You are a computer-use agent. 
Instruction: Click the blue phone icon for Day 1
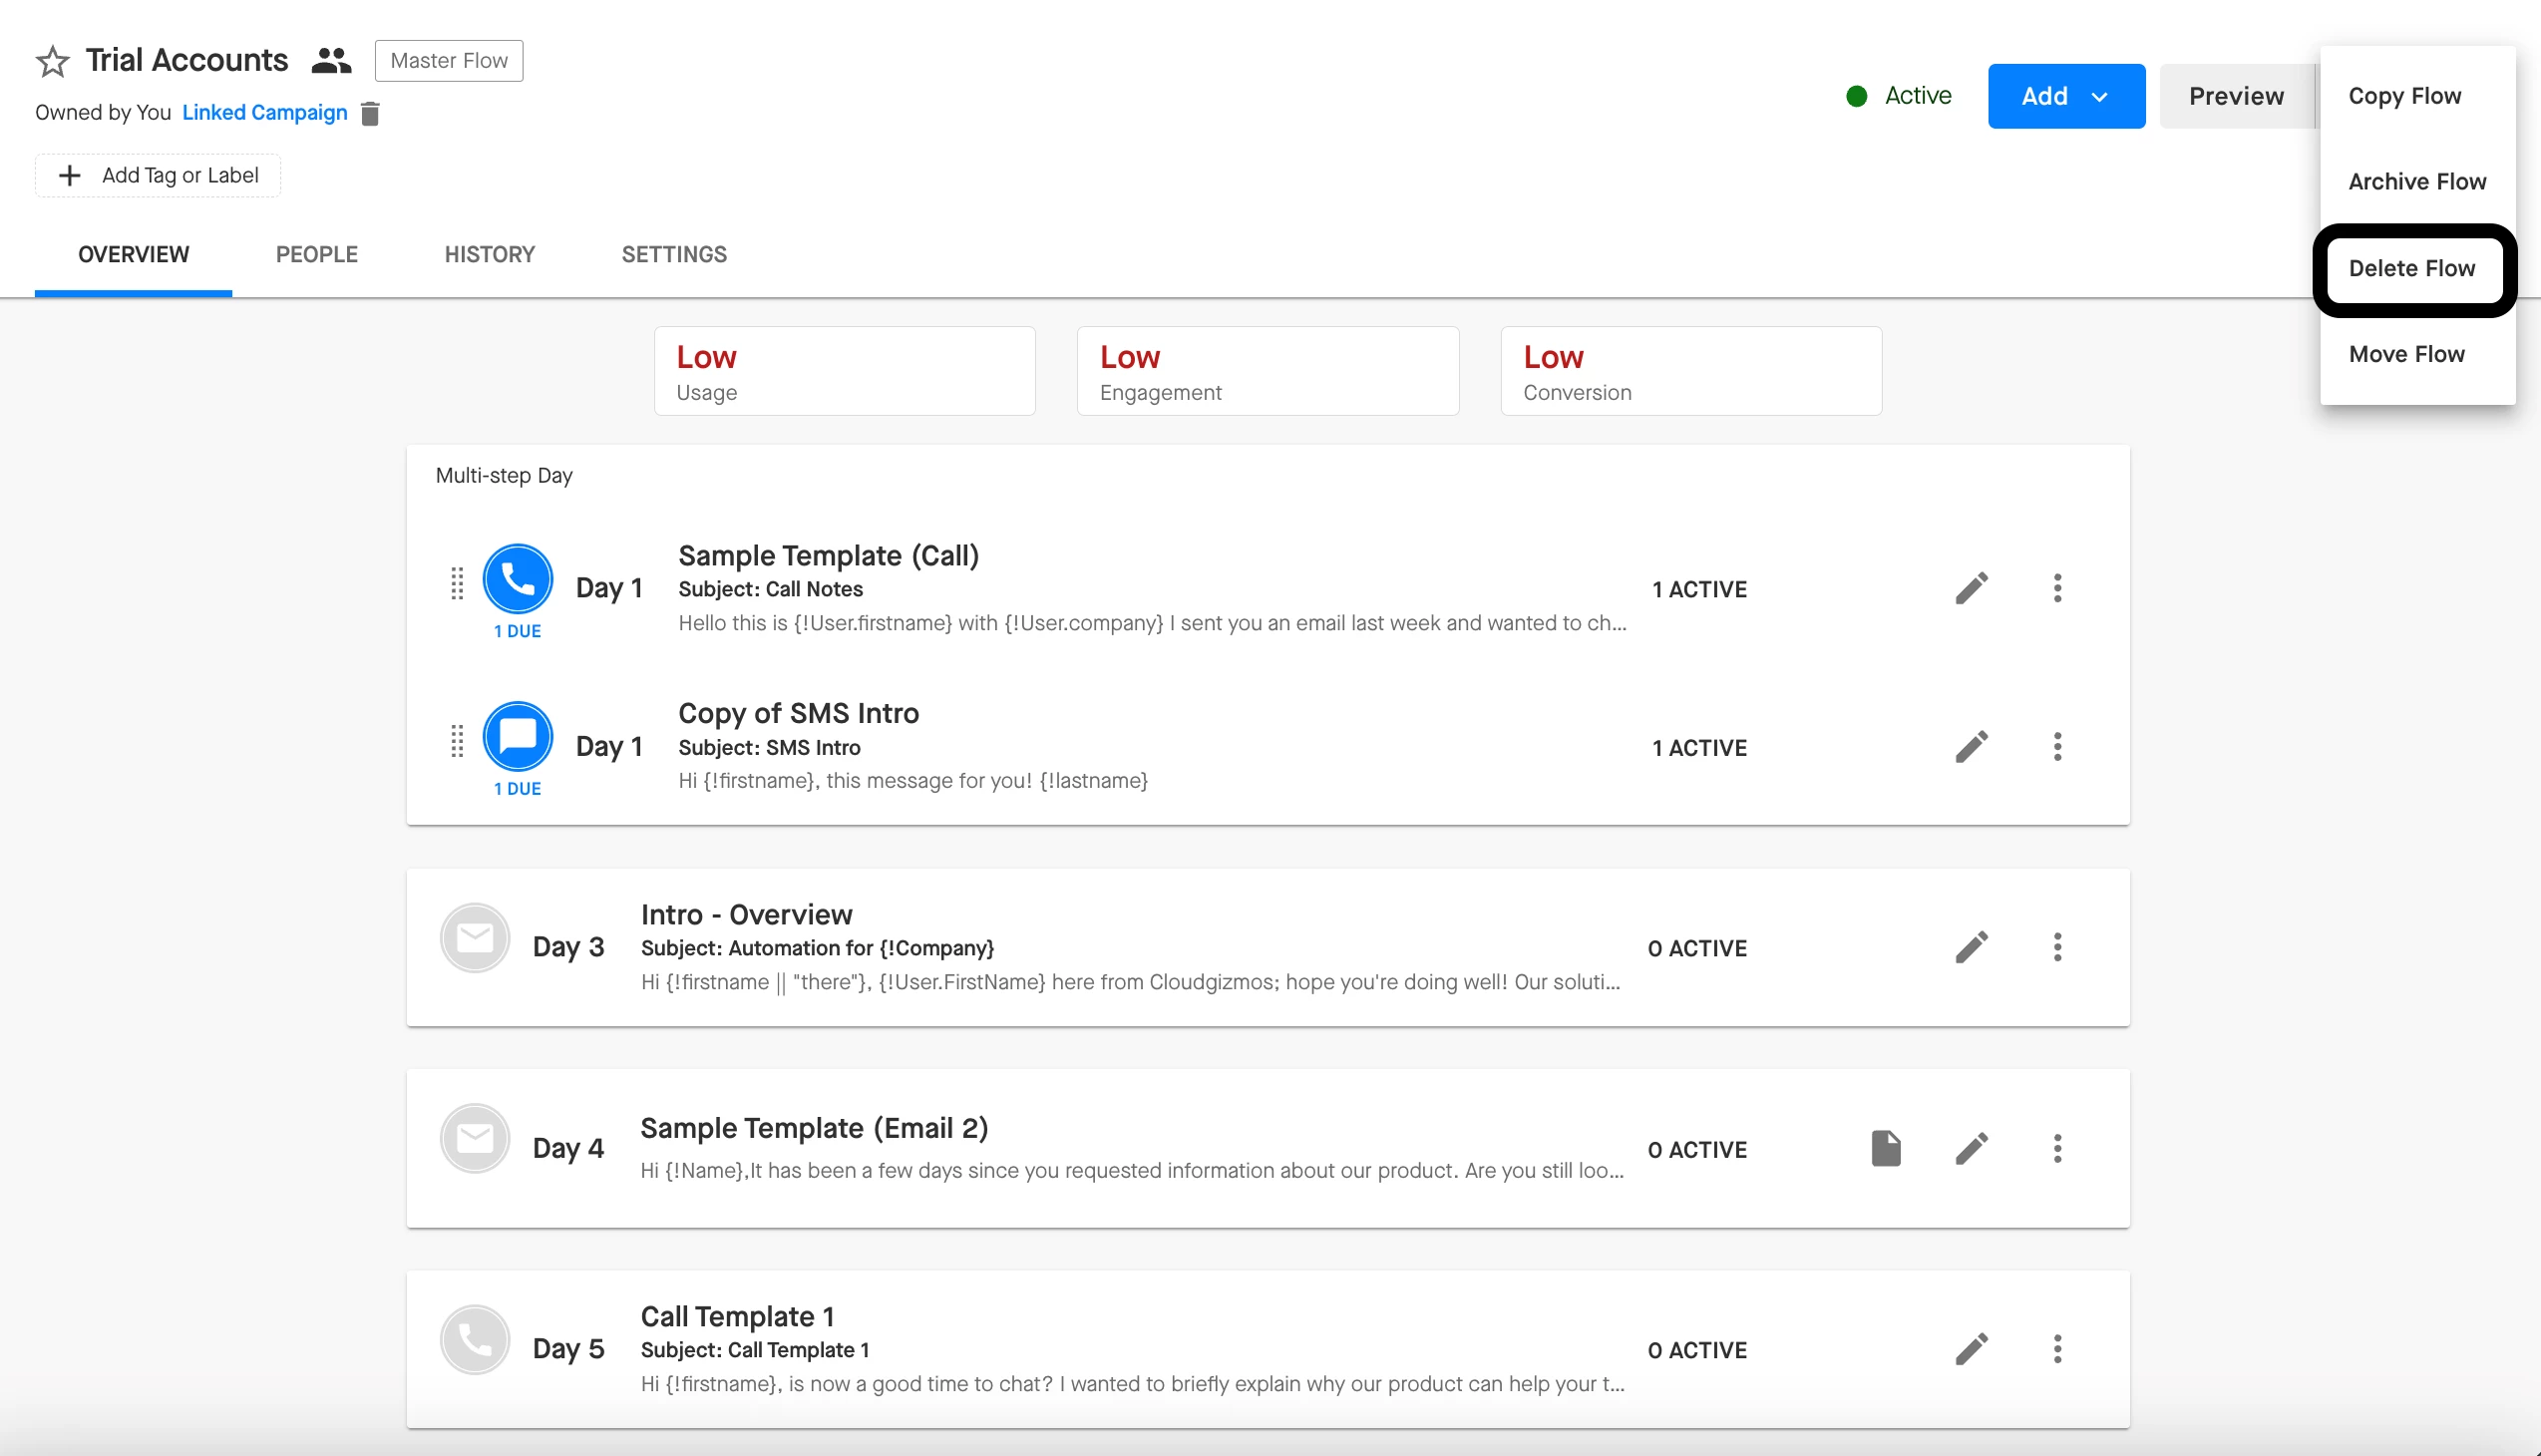point(517,579)
